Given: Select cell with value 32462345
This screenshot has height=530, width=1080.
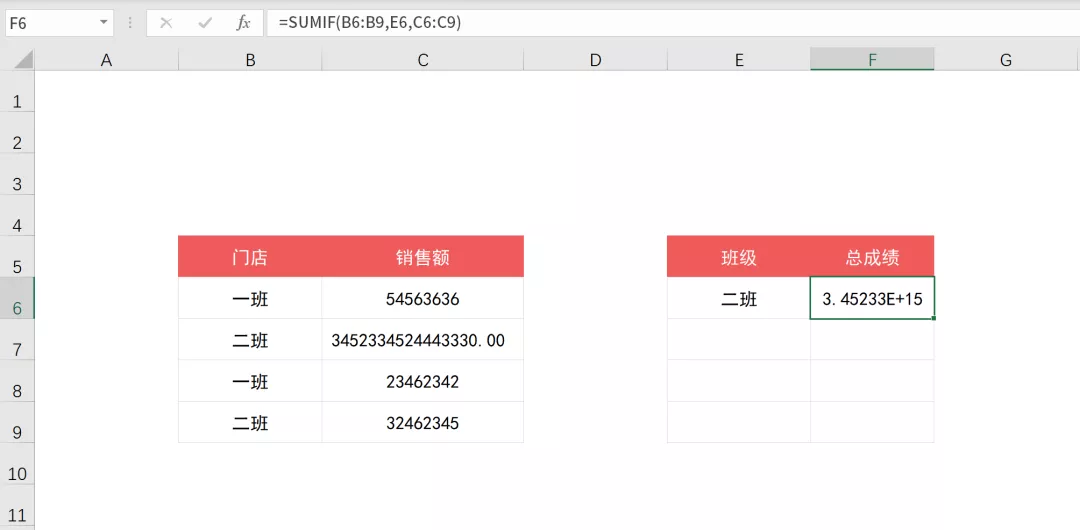Looking at the screenshot, I should (423, 422).
